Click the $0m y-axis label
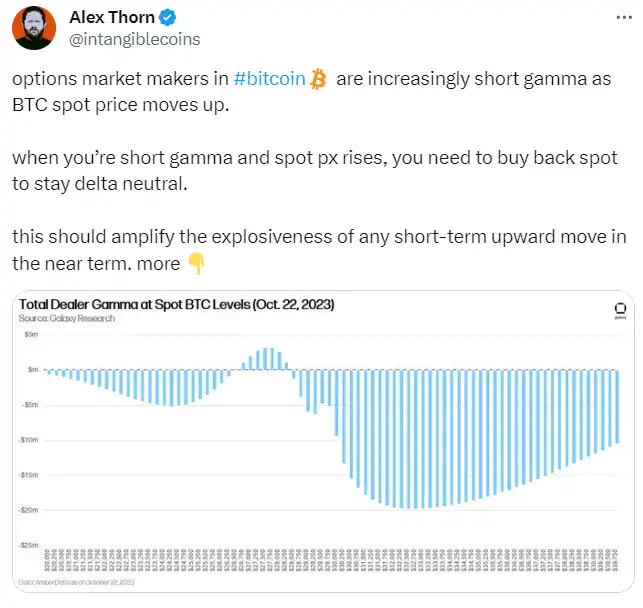The image size is (643, 608). 32,370
